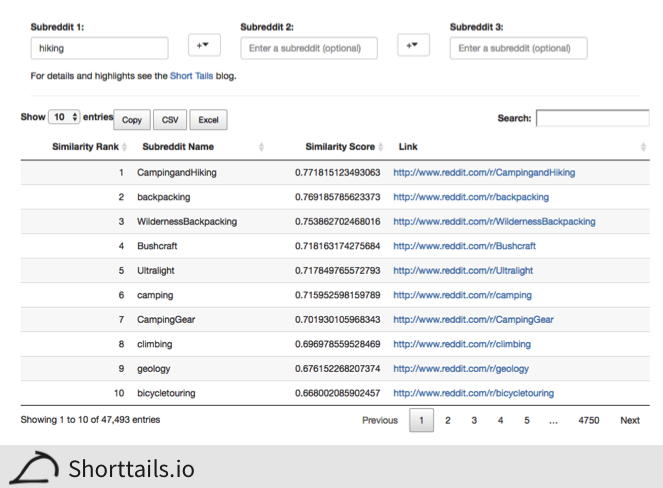This screenshot has width=663, height=488.
Task: Click the Subreddit 3 input field
Action: [x=518, y=48]
